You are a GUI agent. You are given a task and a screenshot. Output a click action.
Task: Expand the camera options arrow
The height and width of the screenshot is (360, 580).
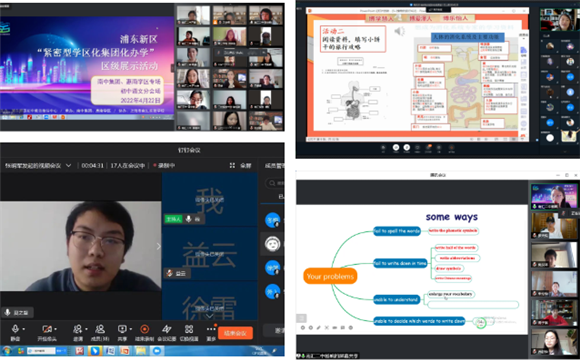[55, 329]
